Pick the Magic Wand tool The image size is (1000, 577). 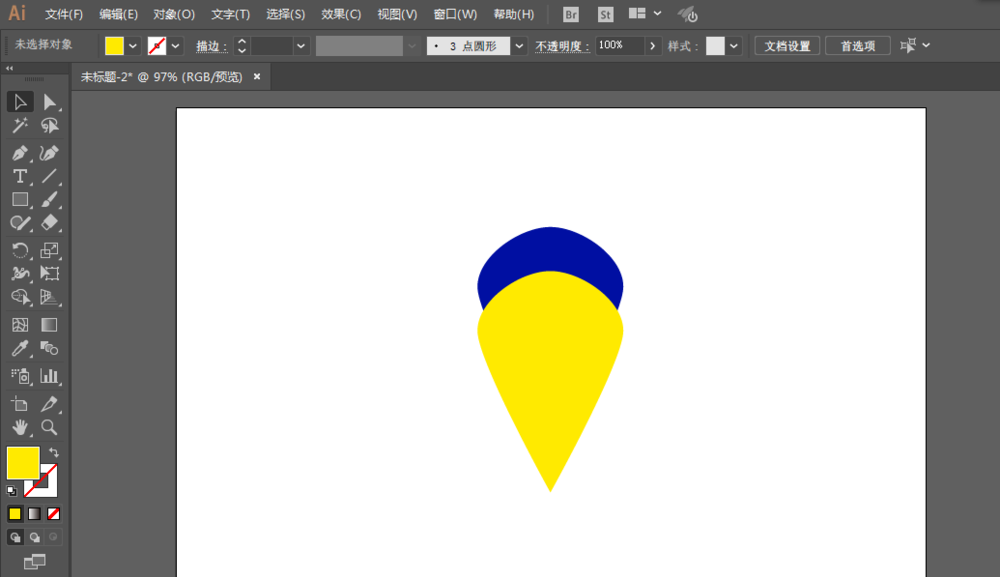tap(19, 126)
